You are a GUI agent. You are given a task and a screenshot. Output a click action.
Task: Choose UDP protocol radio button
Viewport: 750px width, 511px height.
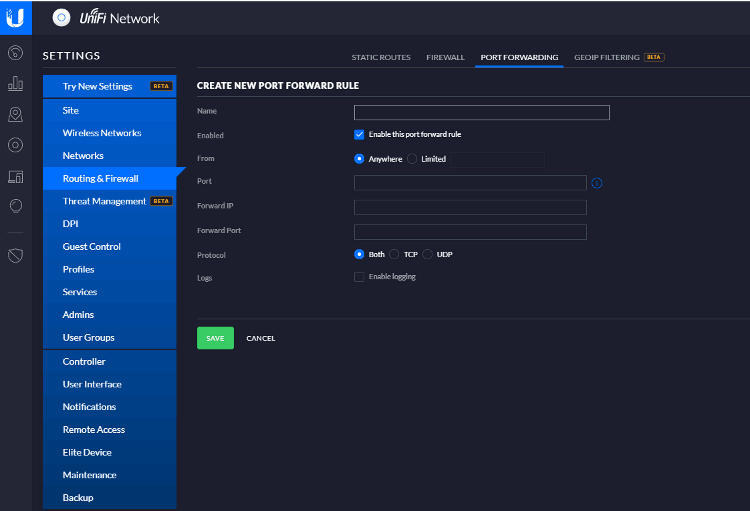click(428, 255)
